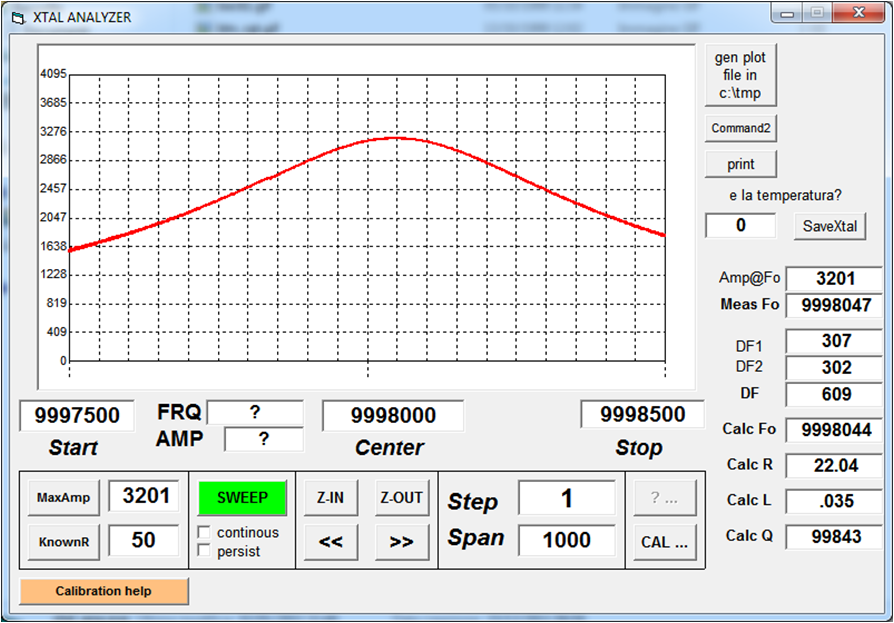Click the XTAL ANALYZER title bar icon
Screen dimensions: 894x623
pos(18,18)
